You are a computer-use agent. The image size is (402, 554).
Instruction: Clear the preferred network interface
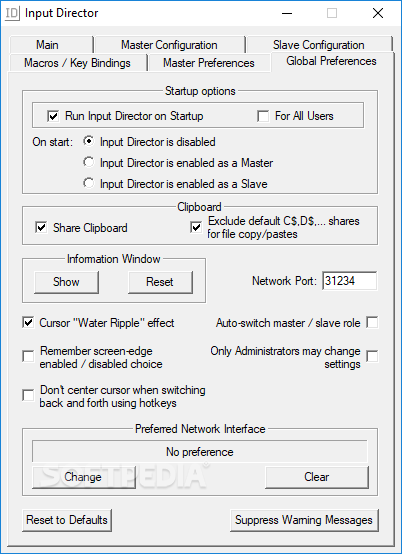(317, 477)
